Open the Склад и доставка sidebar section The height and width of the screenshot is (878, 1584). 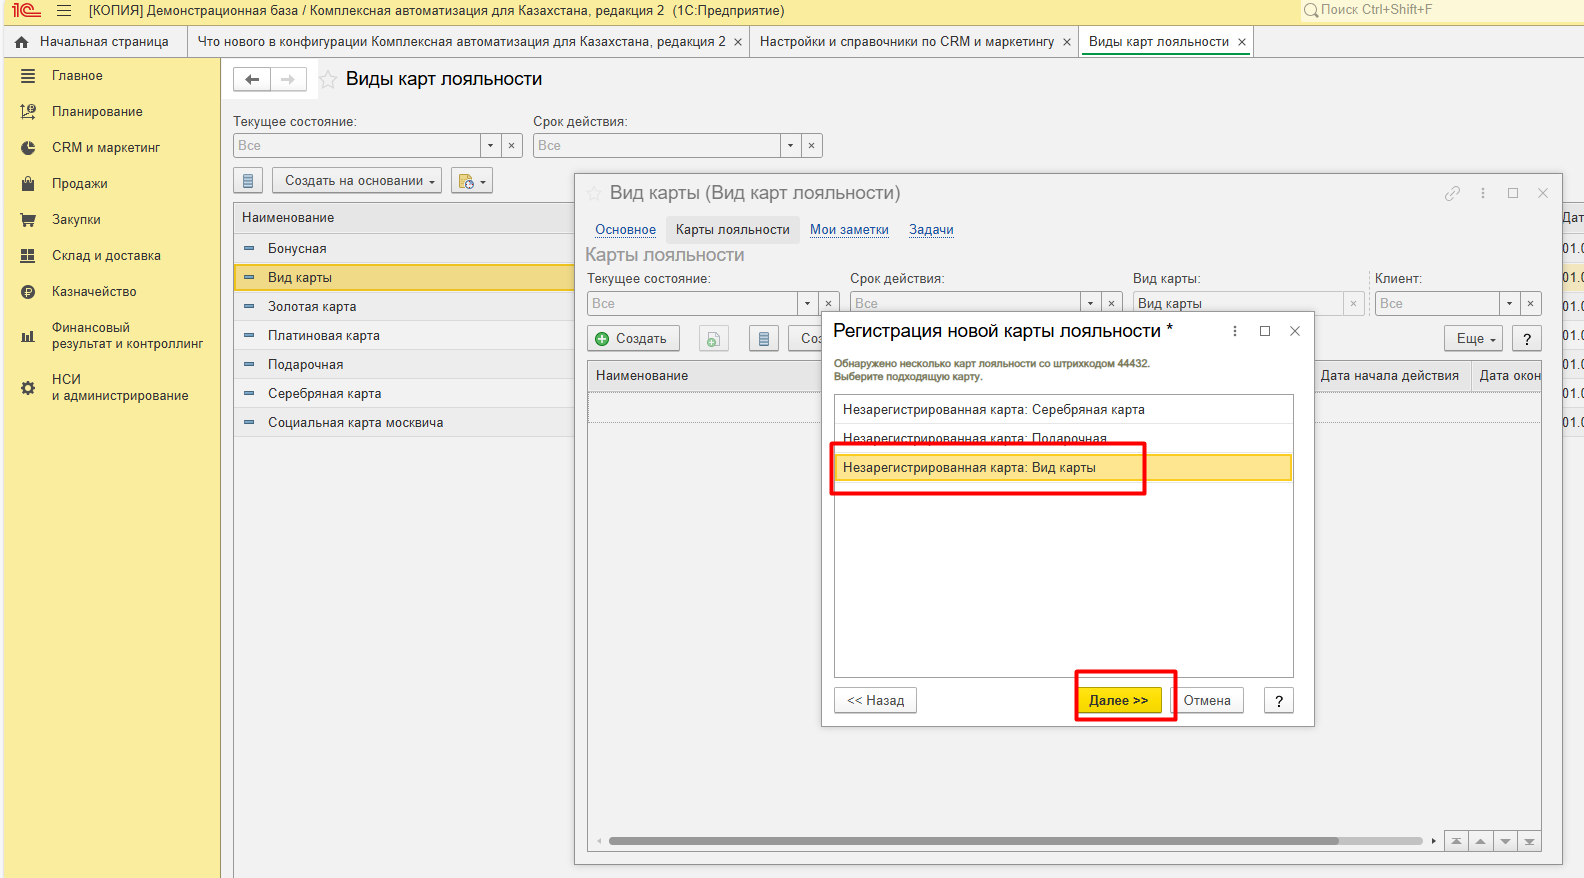[x=105, y=256]
